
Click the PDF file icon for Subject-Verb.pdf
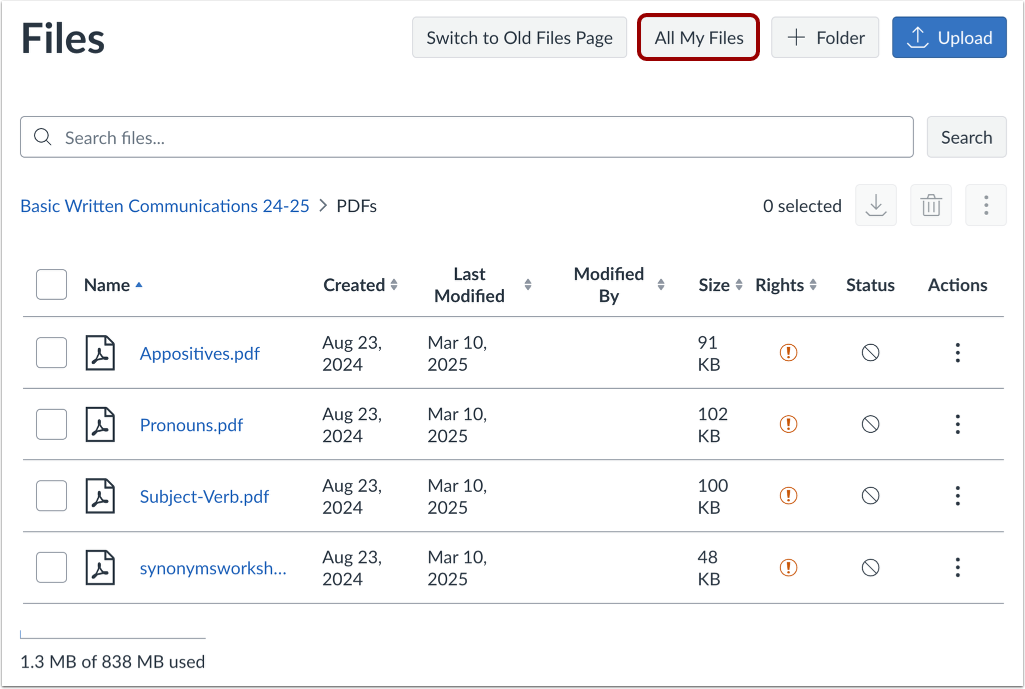[100, 497]
